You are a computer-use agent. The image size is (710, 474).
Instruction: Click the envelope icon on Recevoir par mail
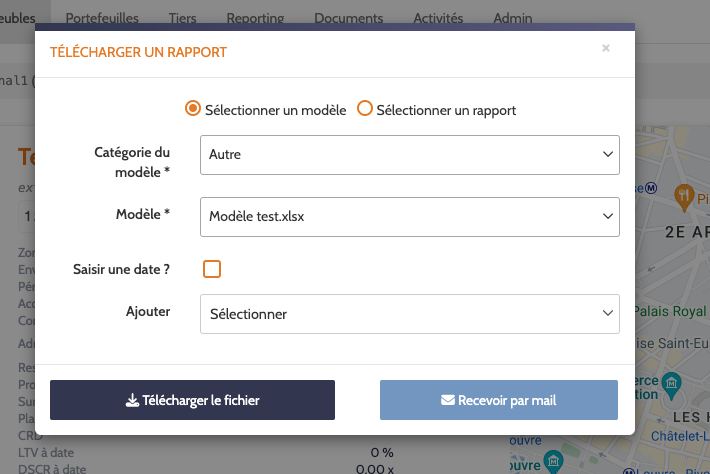(448, 400)
